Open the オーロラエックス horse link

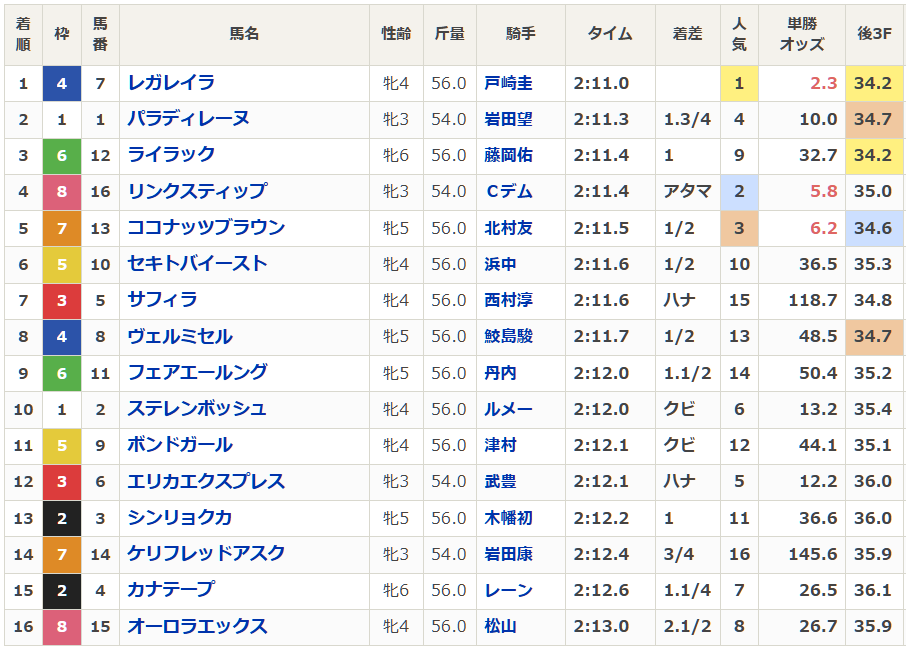[197, 626]
